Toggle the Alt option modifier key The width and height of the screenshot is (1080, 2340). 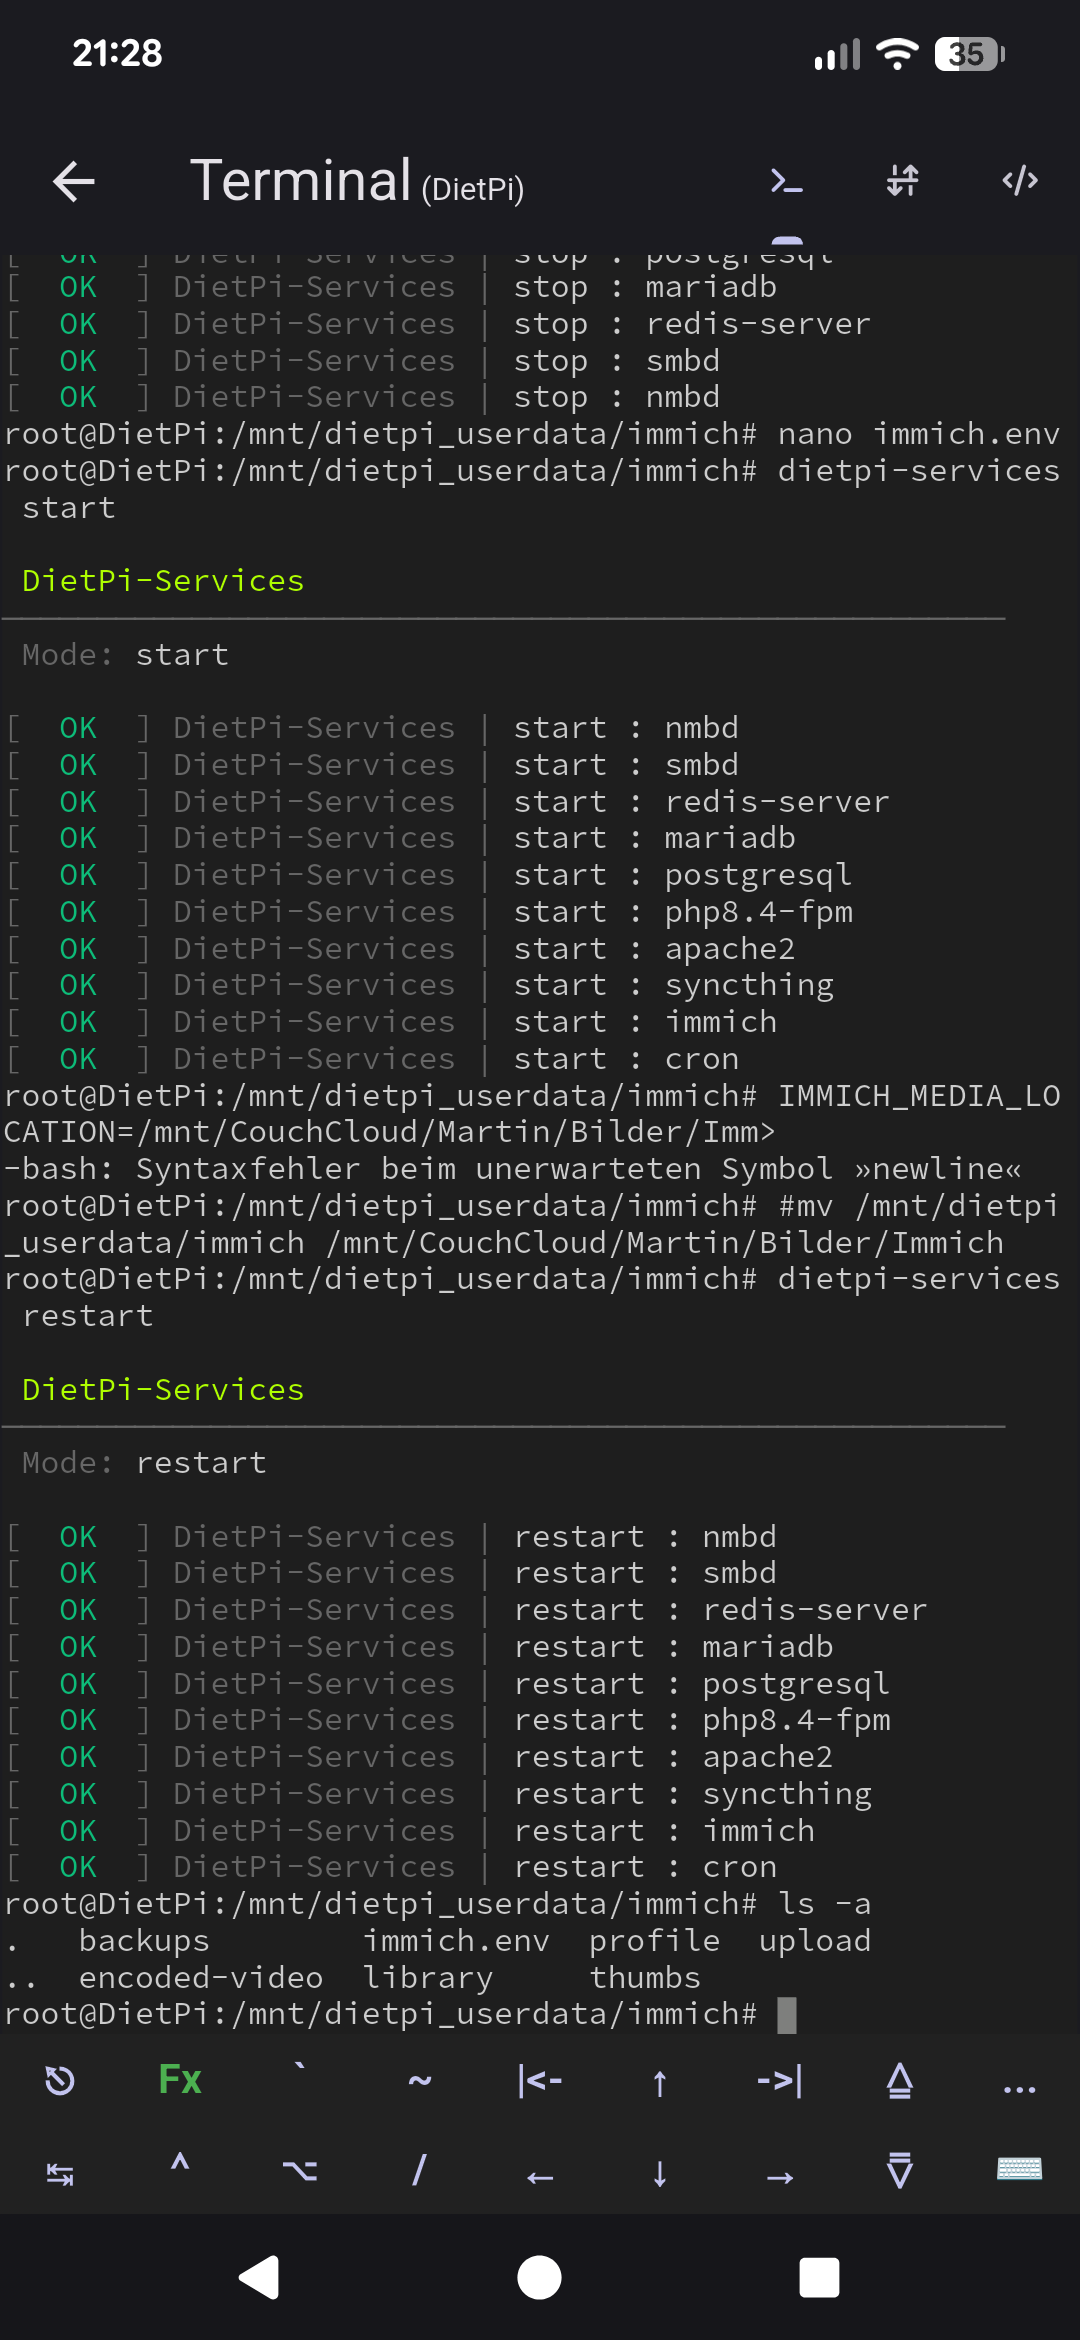click(x=300, y=2170)
